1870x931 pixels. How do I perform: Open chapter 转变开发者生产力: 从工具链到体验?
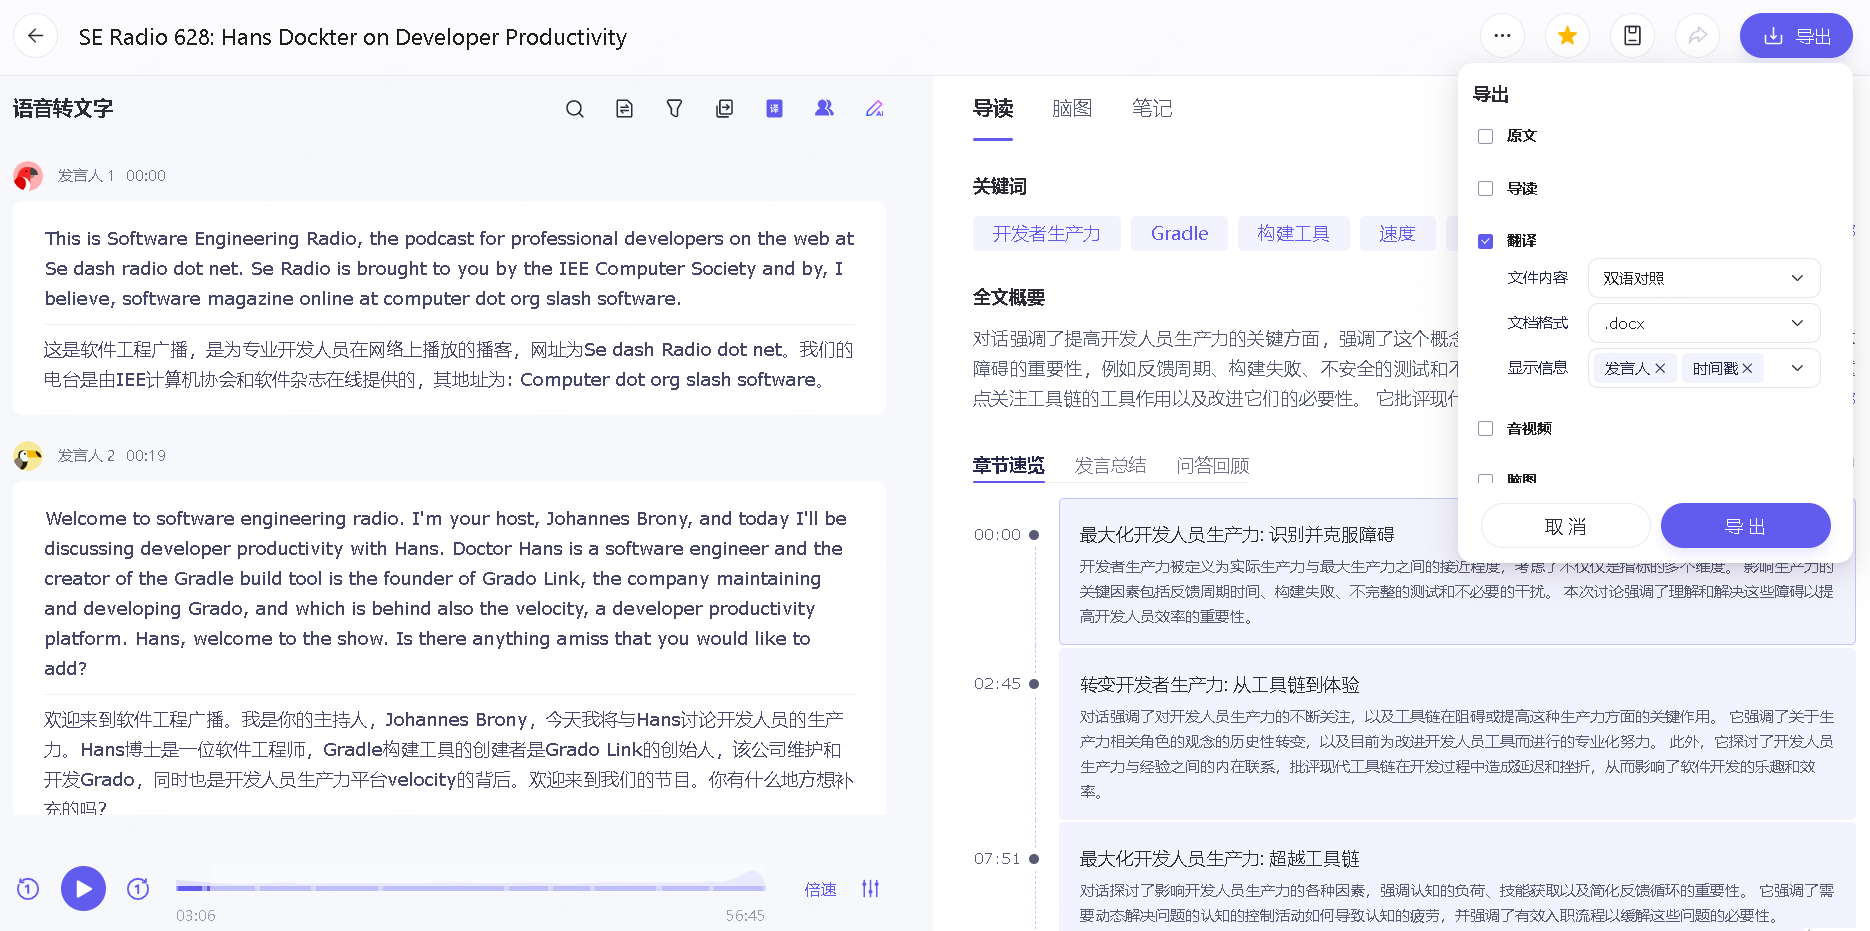tap(1457, 735)
